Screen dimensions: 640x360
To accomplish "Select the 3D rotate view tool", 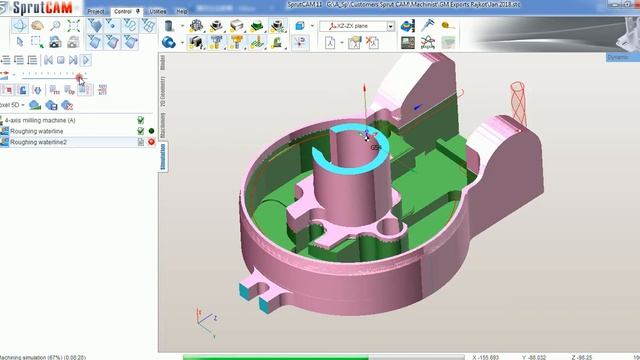I will click(19, 26).
